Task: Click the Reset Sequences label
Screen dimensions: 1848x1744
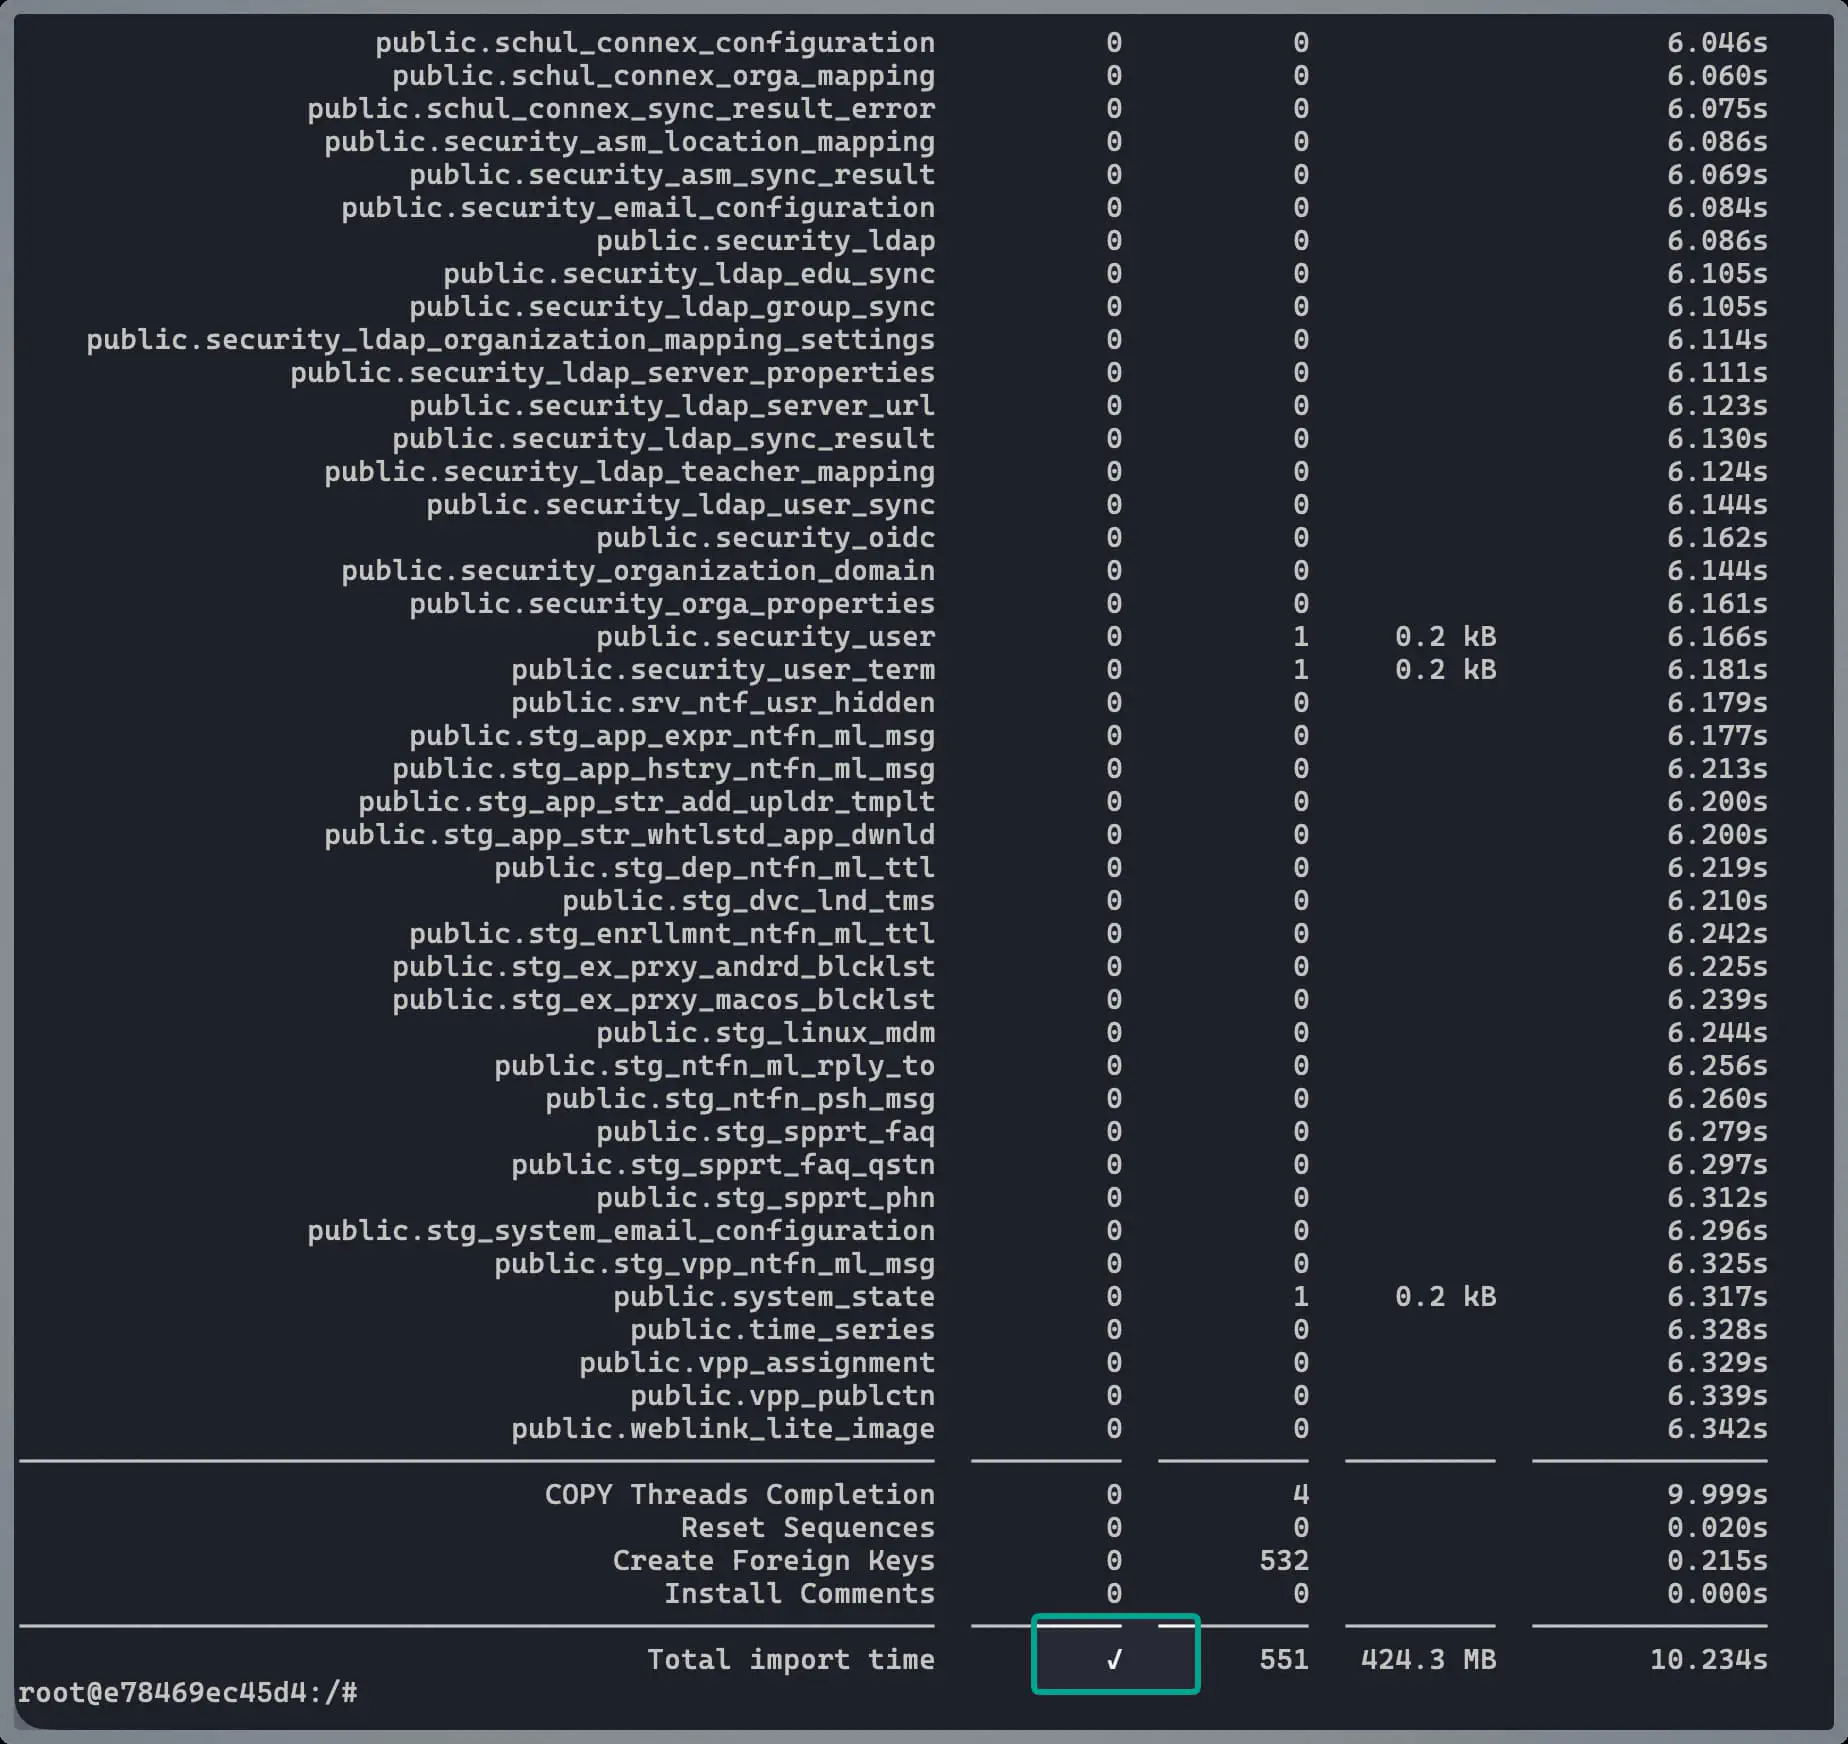Action: (x=807, y=1527)
